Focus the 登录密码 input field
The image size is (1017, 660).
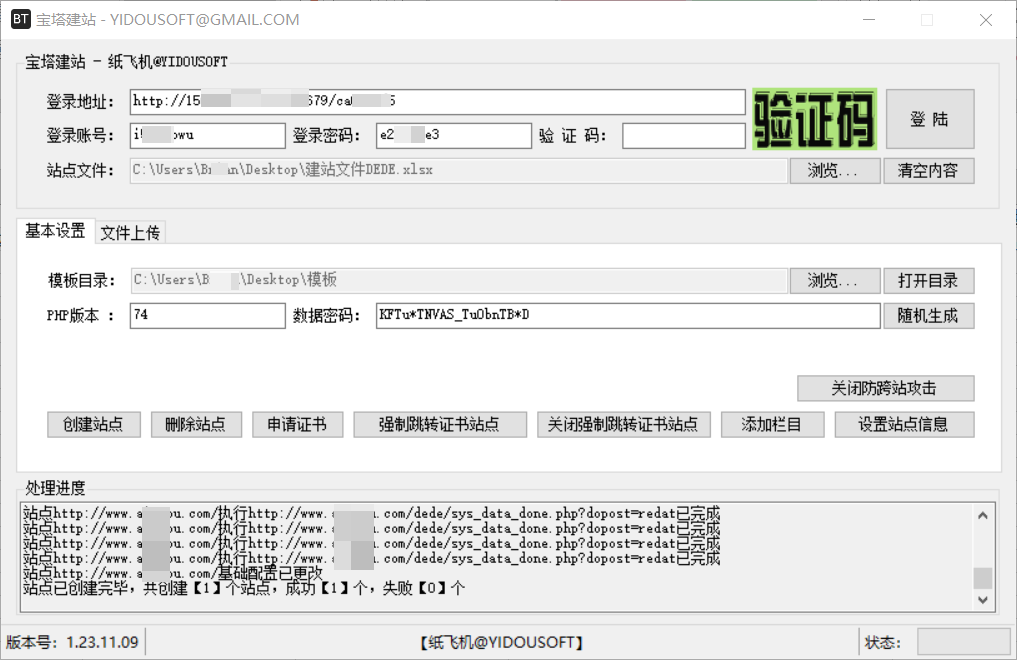(x=453, y=136)
